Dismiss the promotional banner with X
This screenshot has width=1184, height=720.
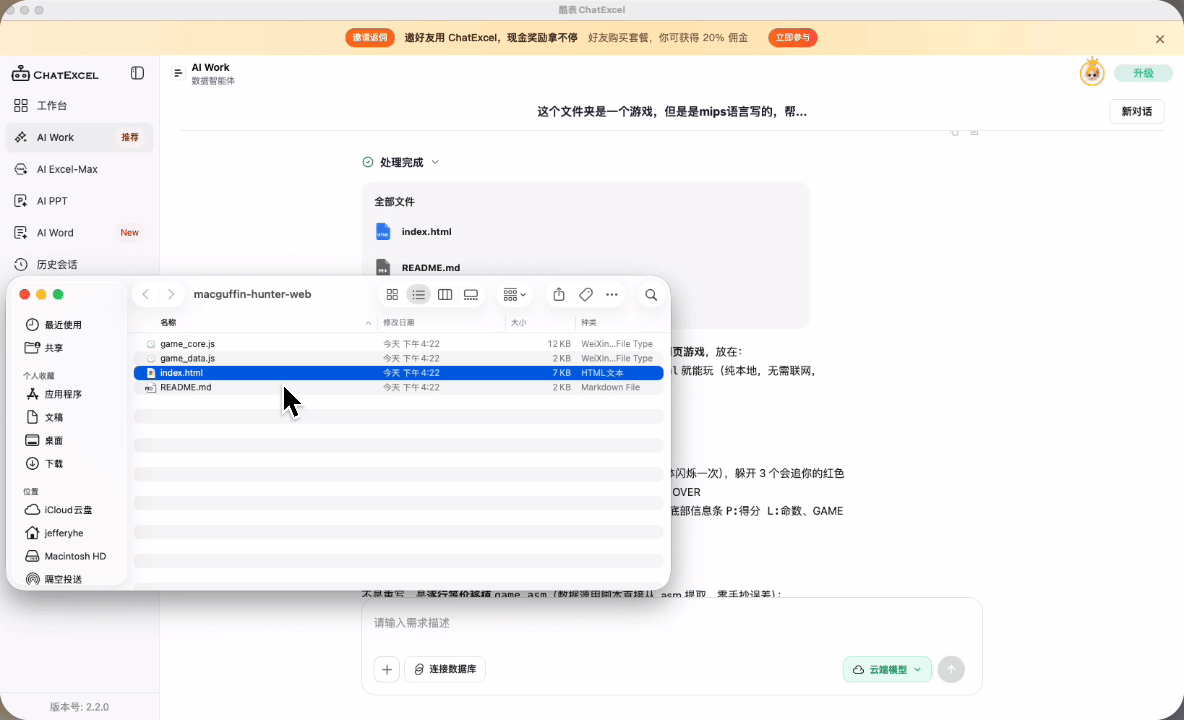1160,39
